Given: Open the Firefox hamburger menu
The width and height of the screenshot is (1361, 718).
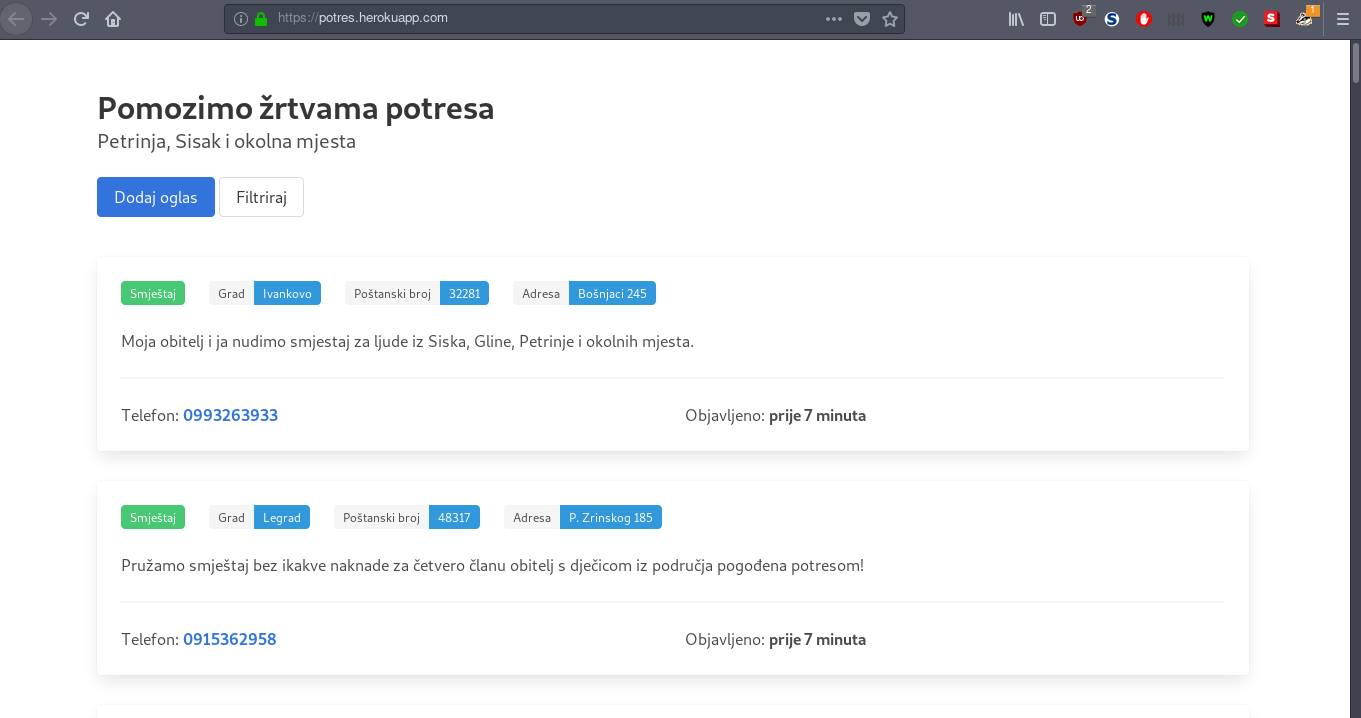Looking at the screenshot, I should point(1342,18).
